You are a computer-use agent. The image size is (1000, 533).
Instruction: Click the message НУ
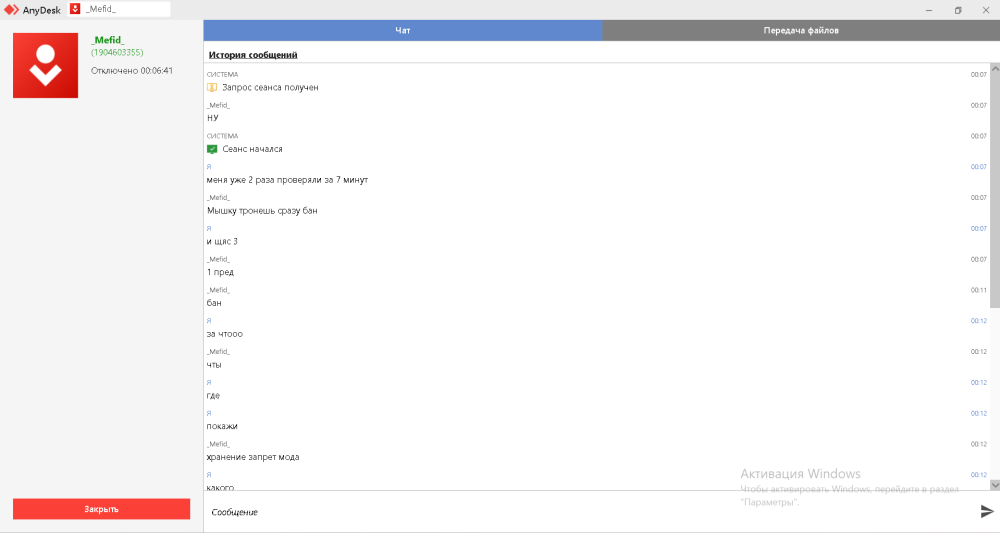(212, 118)
